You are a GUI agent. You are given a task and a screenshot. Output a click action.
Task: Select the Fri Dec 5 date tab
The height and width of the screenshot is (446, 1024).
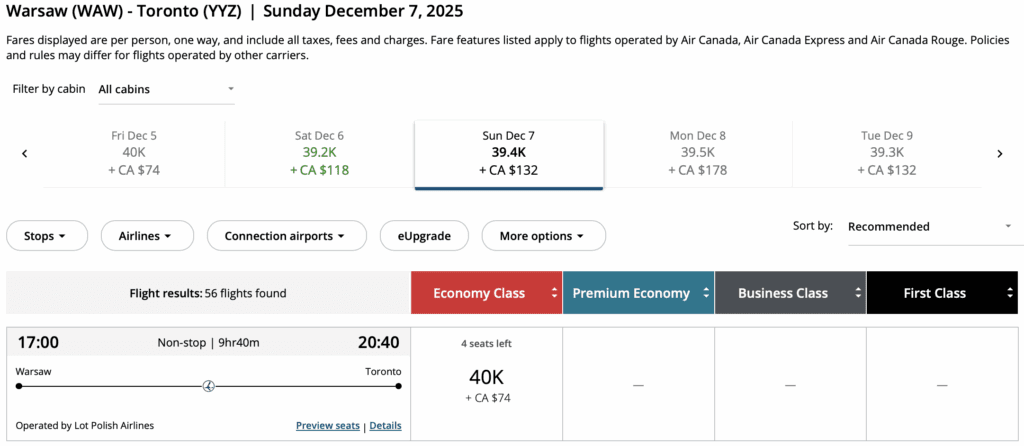[134, 153]
